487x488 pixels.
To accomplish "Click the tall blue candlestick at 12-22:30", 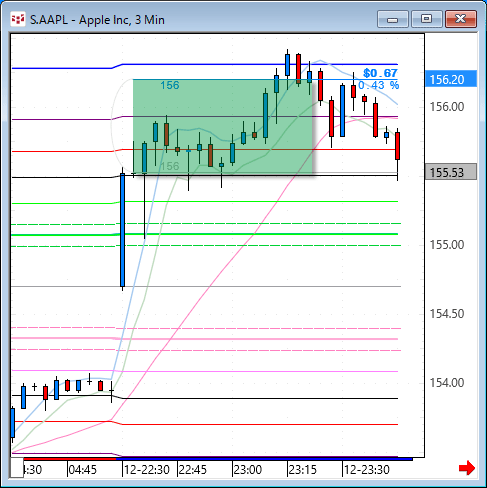I will [123, 230].
